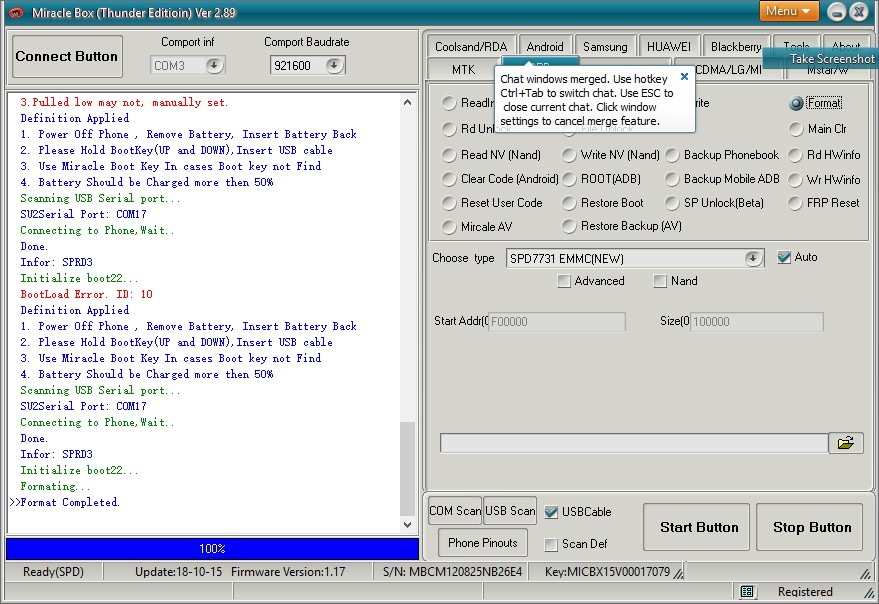Click the 100% progress bar
Viewport: 879px width, 604px height.
(x=212, y=548)
